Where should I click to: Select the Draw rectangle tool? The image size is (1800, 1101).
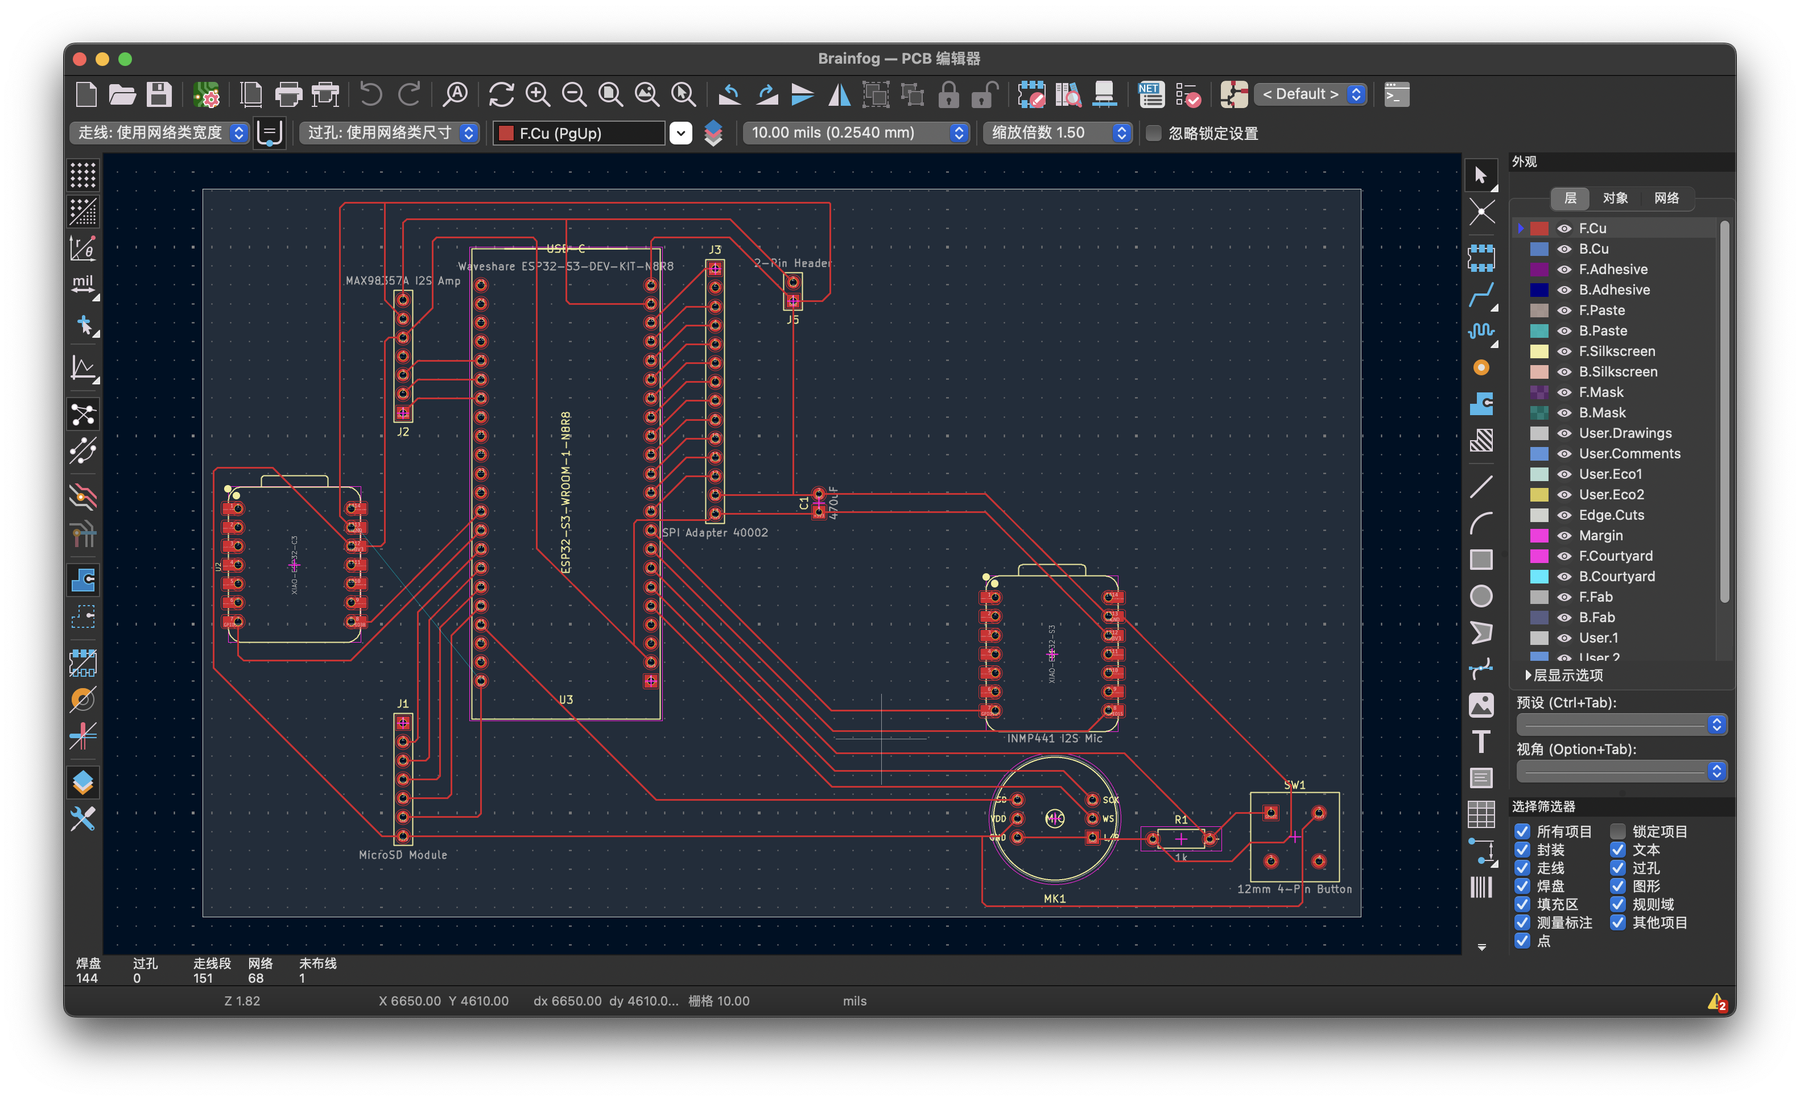[1481, 560]
